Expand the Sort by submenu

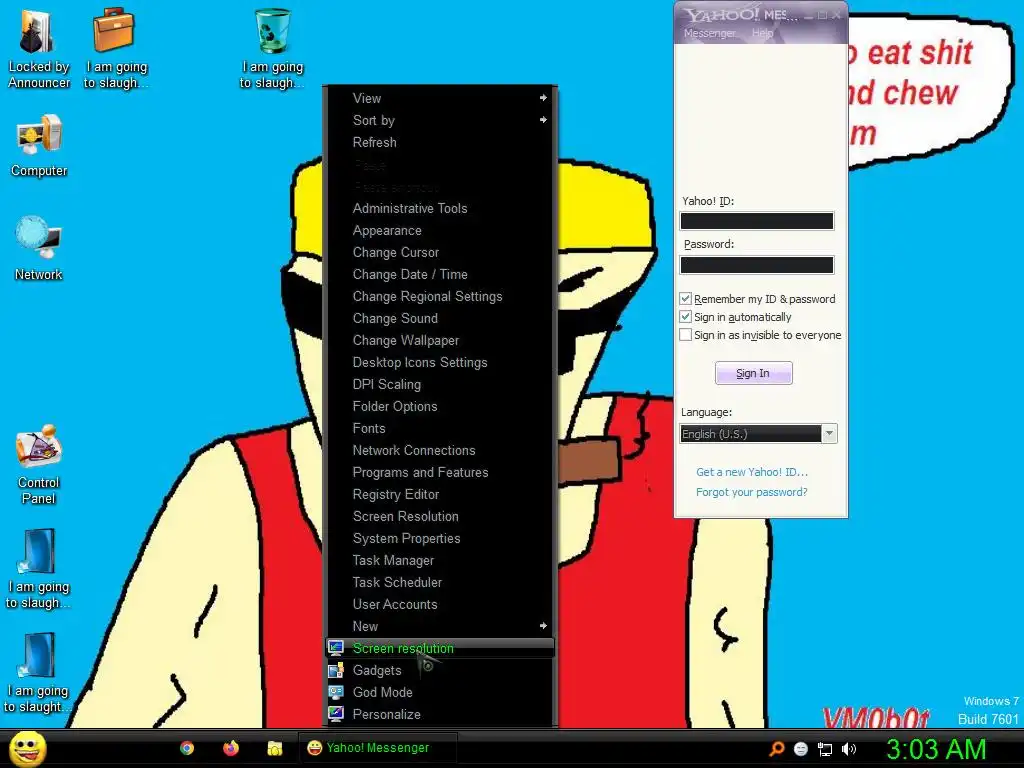coord(441,120)
